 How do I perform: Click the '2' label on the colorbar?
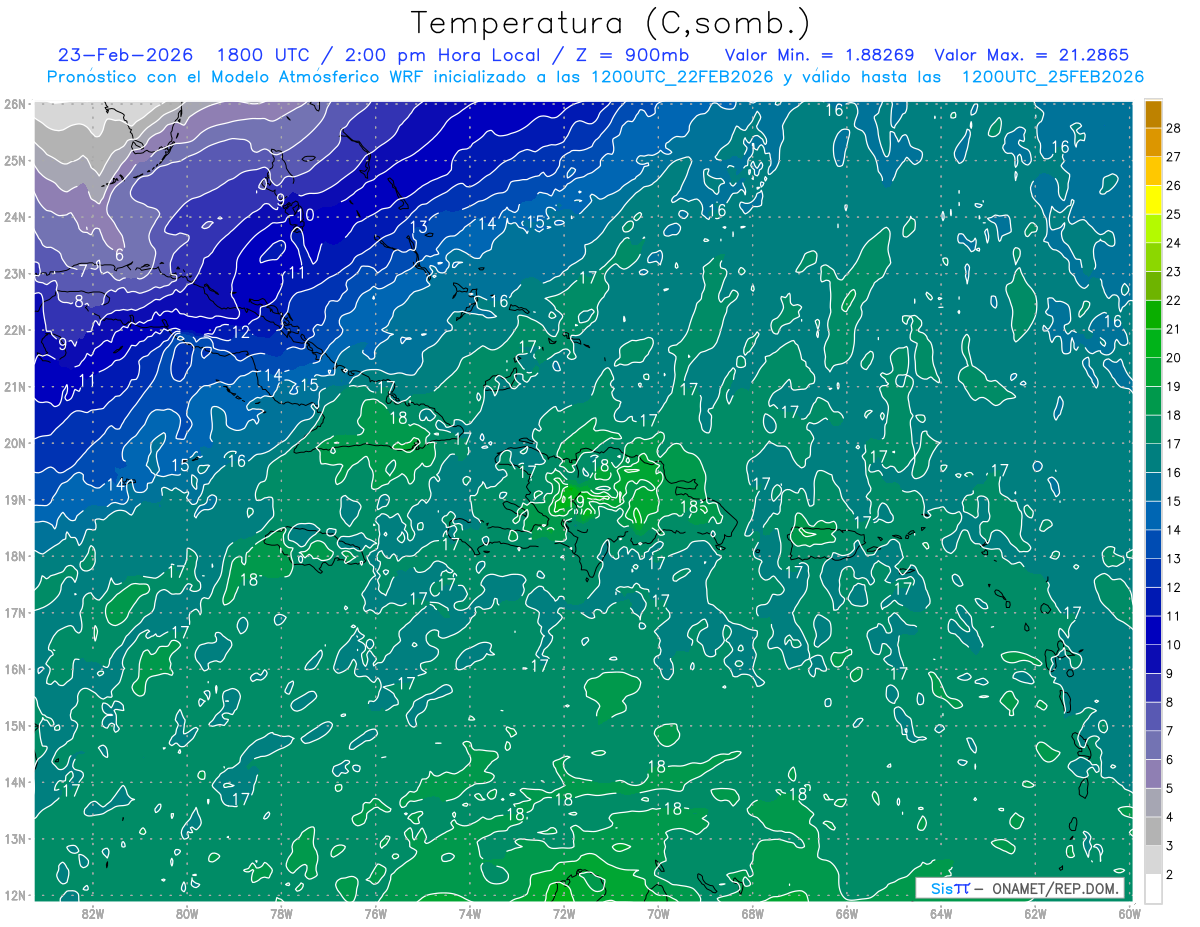point(1170,875)
